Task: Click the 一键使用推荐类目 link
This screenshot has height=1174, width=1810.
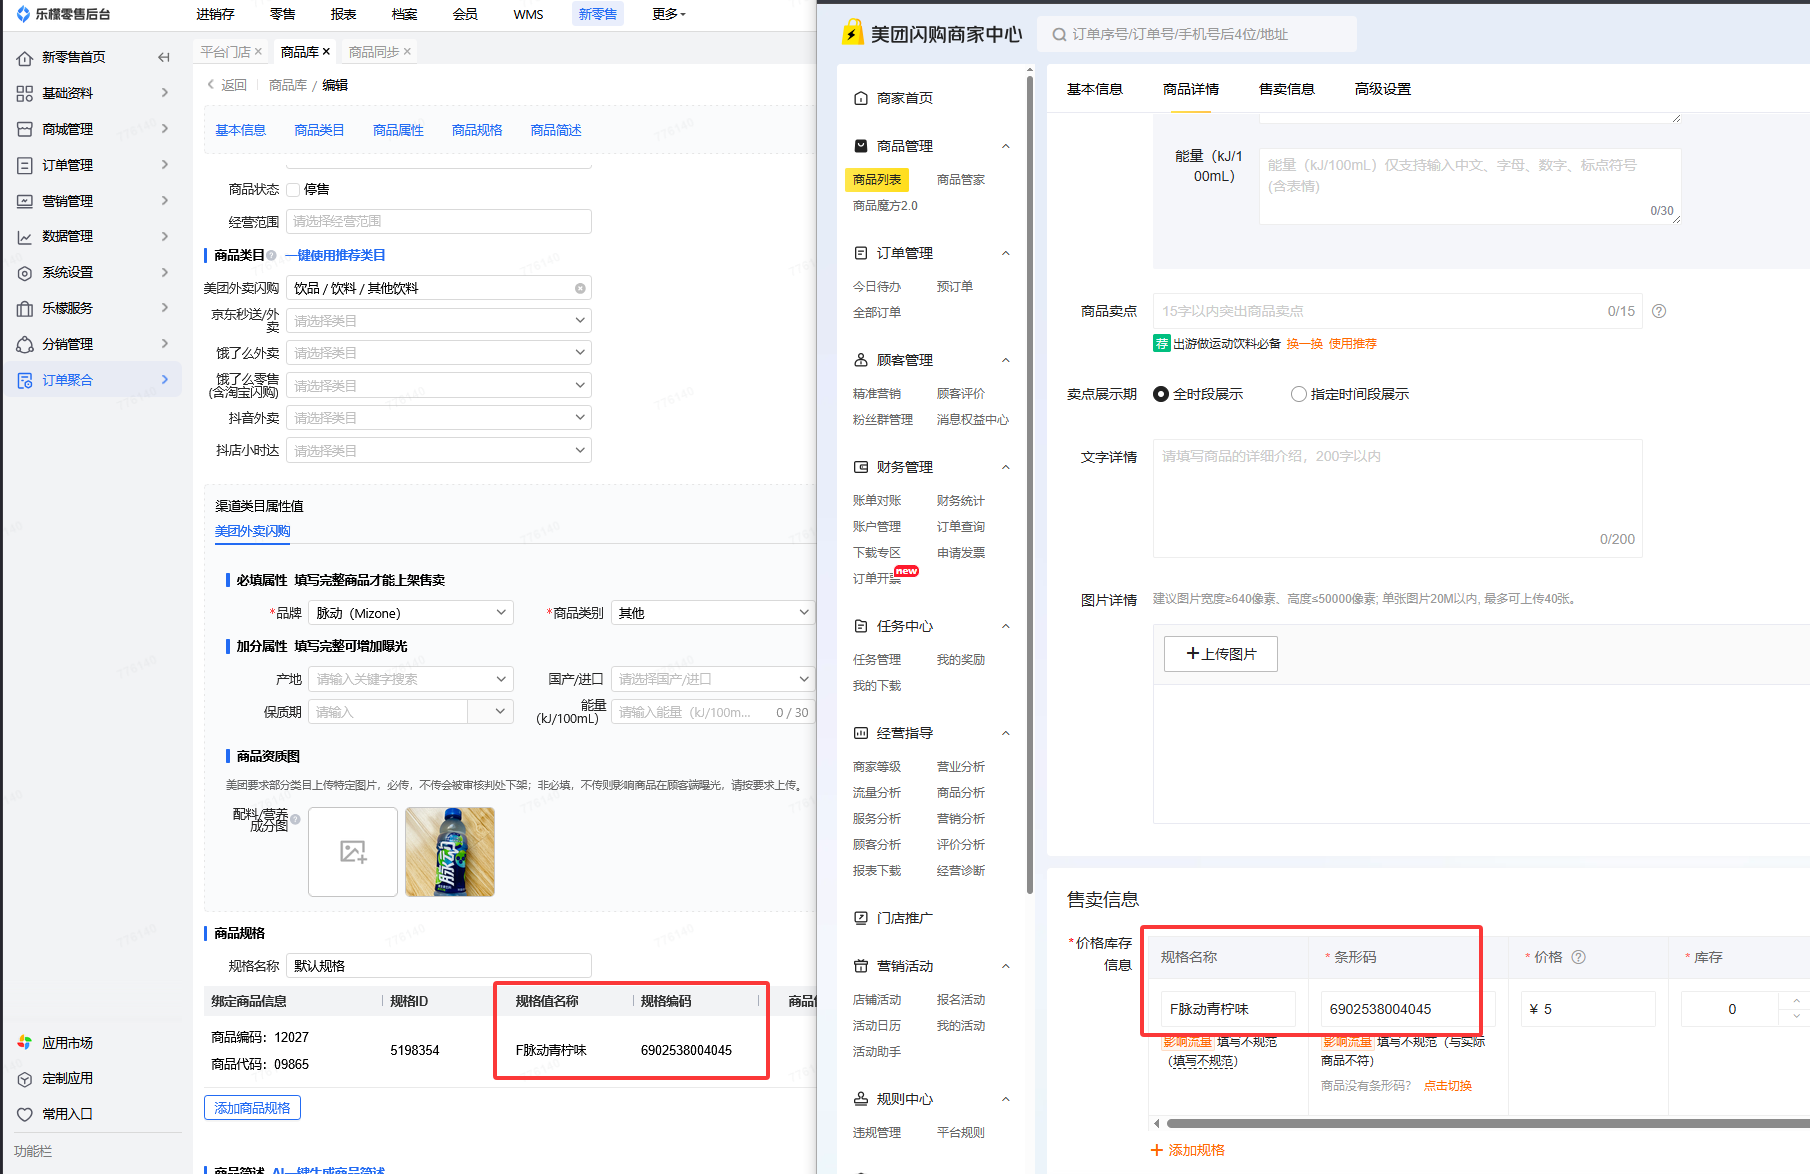Action: pos(336,256)
